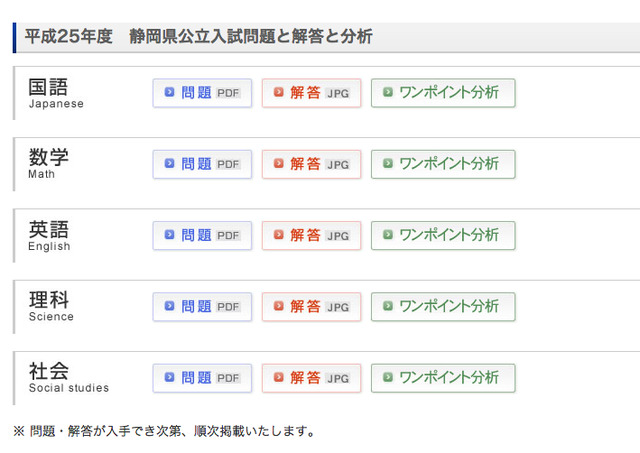Click the JPG label in Science 解答 button
640x453 pixels.
(x=338, y=307)
